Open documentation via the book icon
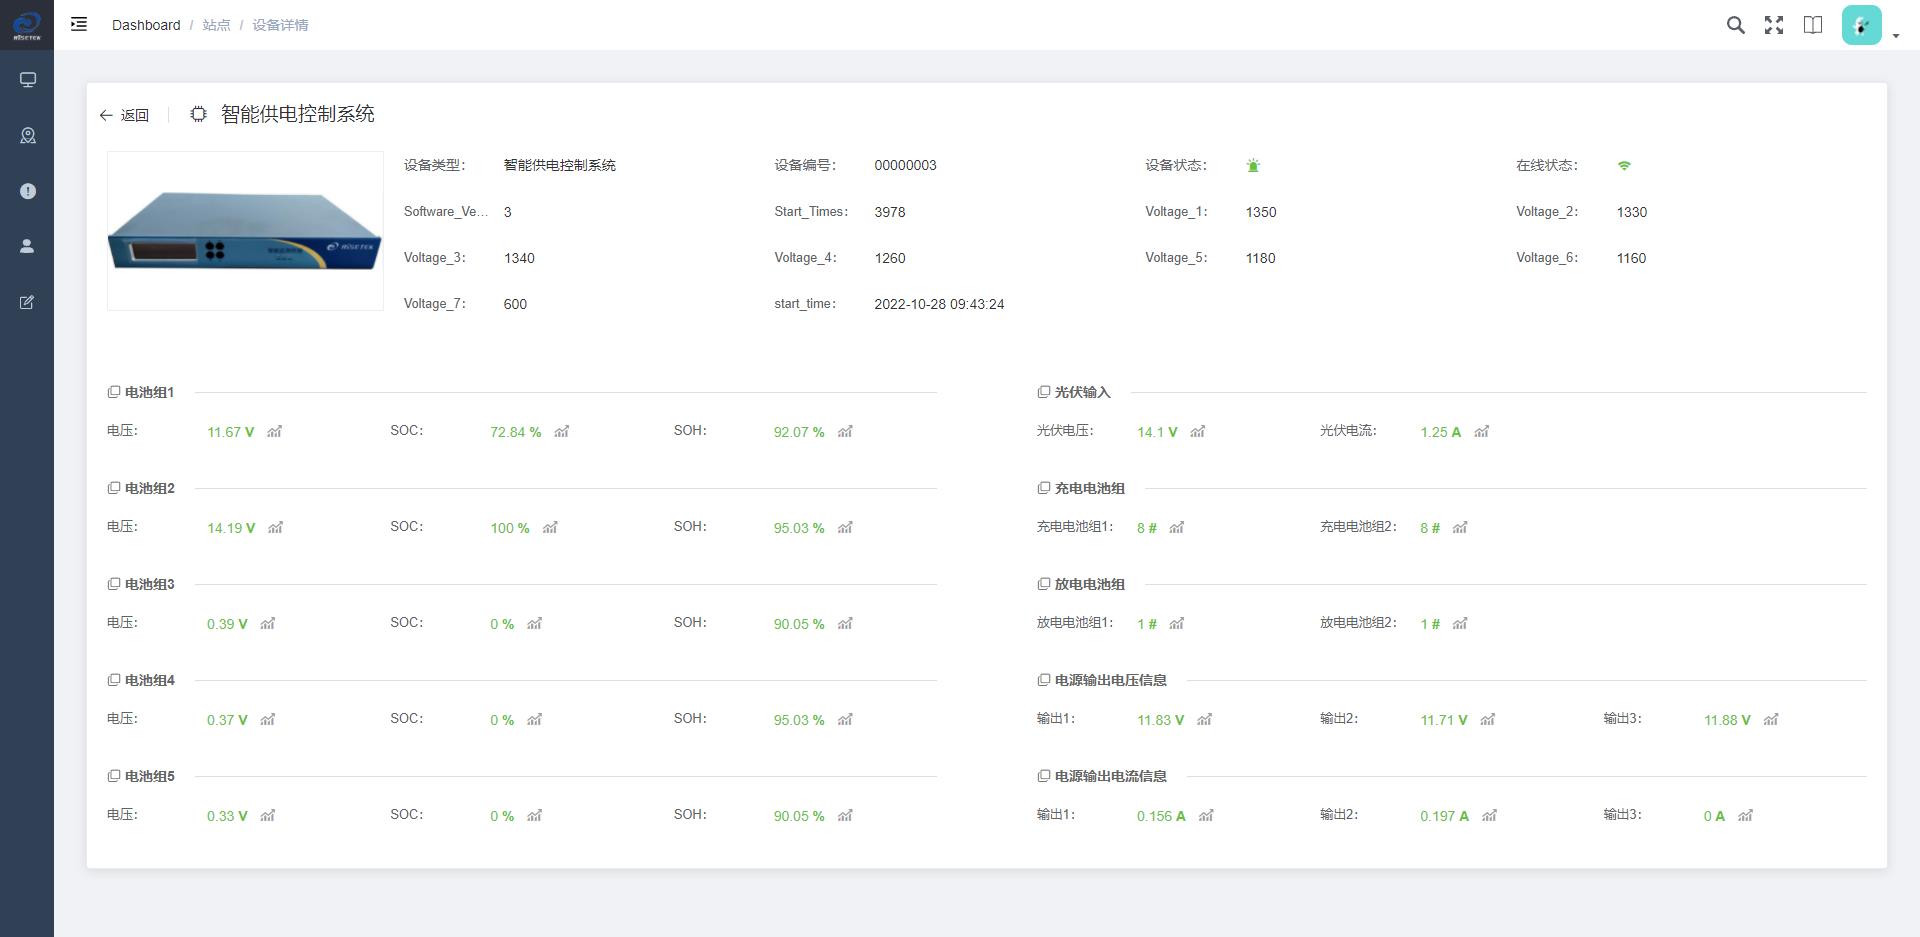This screenshot has width=1920, height=937. point(1813,25)
